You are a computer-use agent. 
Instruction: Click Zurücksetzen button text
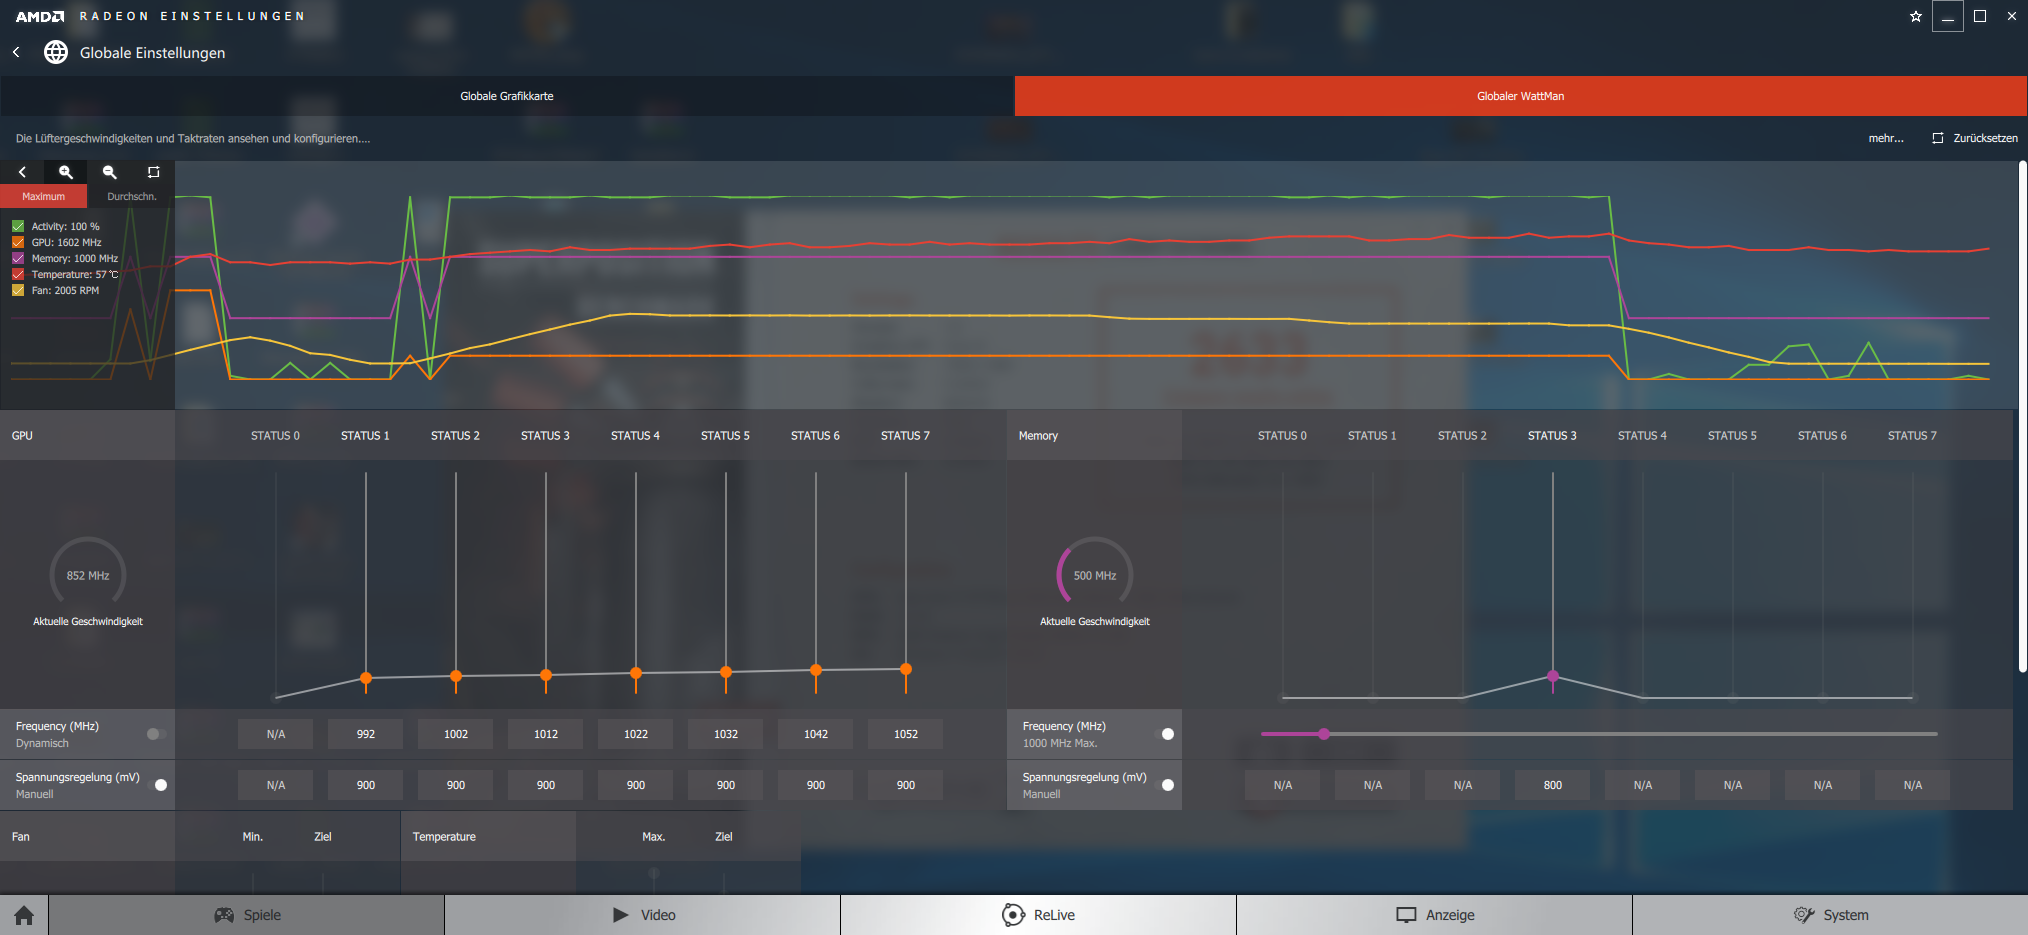(x=1985, y=138)
